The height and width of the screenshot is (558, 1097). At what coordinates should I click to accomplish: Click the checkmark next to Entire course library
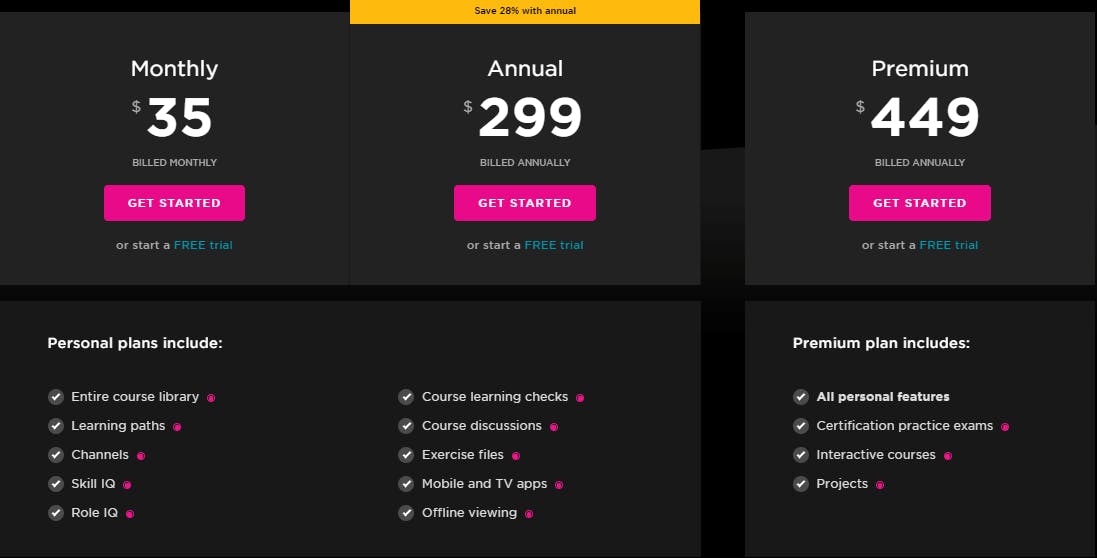click(x=56, y=397)
